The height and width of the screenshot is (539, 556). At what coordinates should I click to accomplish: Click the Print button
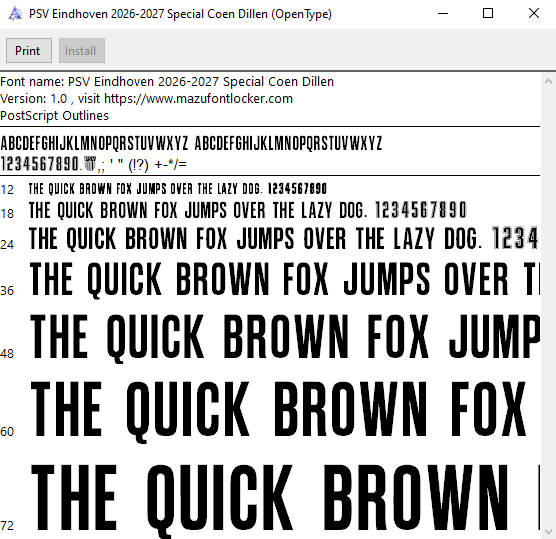pos(29,51)
